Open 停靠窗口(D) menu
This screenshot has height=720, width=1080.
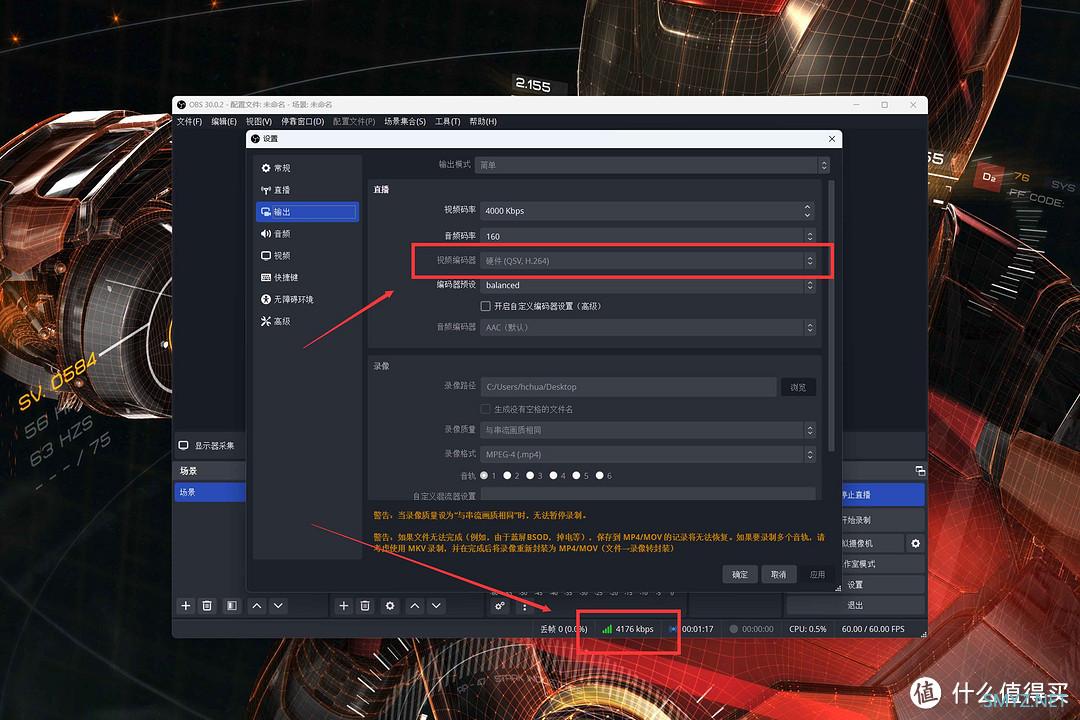click(302, 122)
